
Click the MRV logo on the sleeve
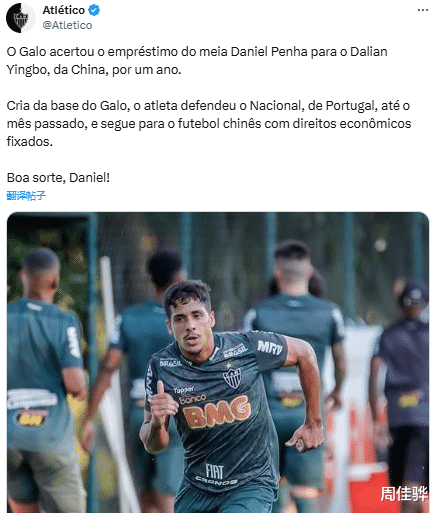270,347
